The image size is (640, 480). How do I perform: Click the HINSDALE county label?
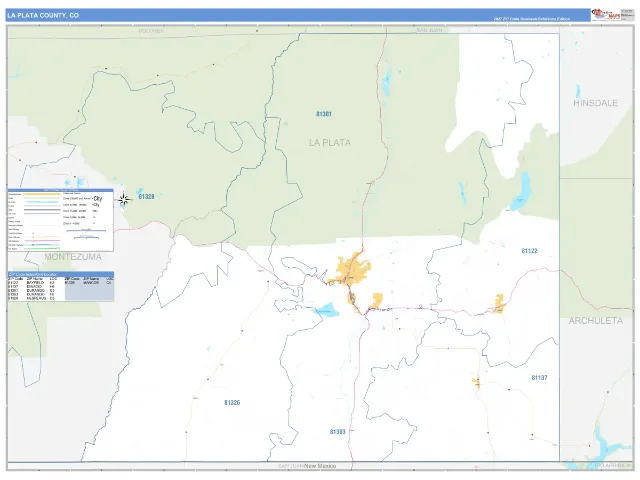coord(596,103)
